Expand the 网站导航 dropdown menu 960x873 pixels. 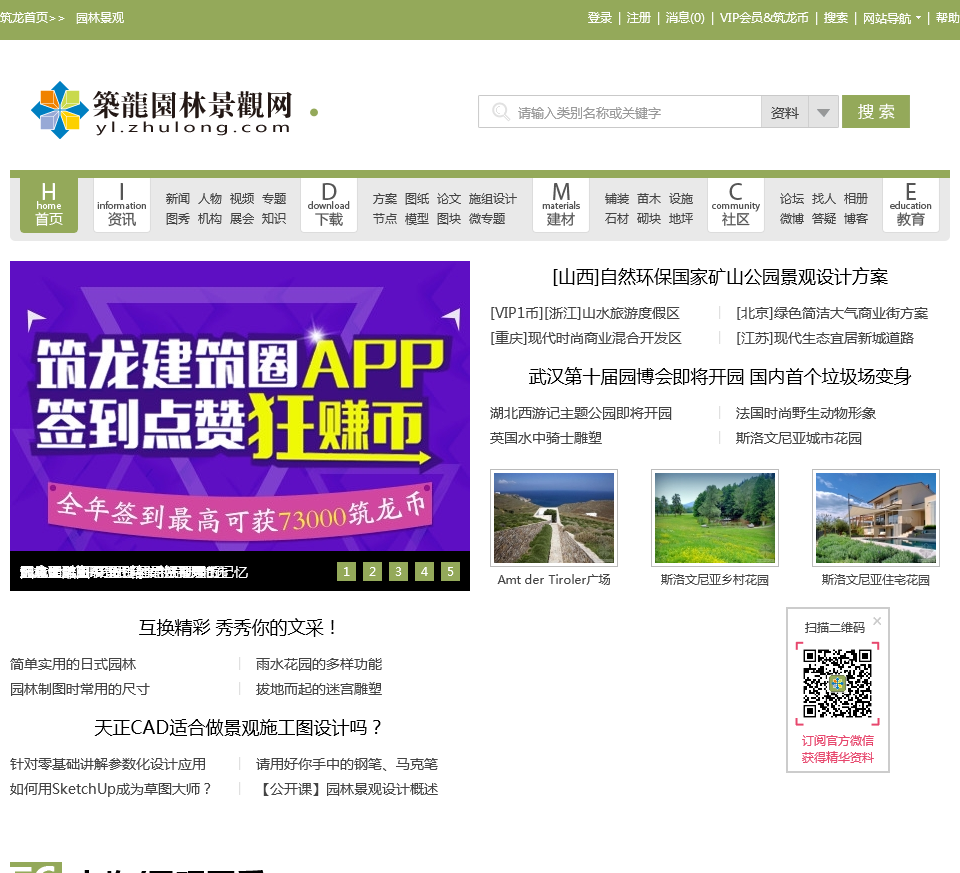coord(891,18)
